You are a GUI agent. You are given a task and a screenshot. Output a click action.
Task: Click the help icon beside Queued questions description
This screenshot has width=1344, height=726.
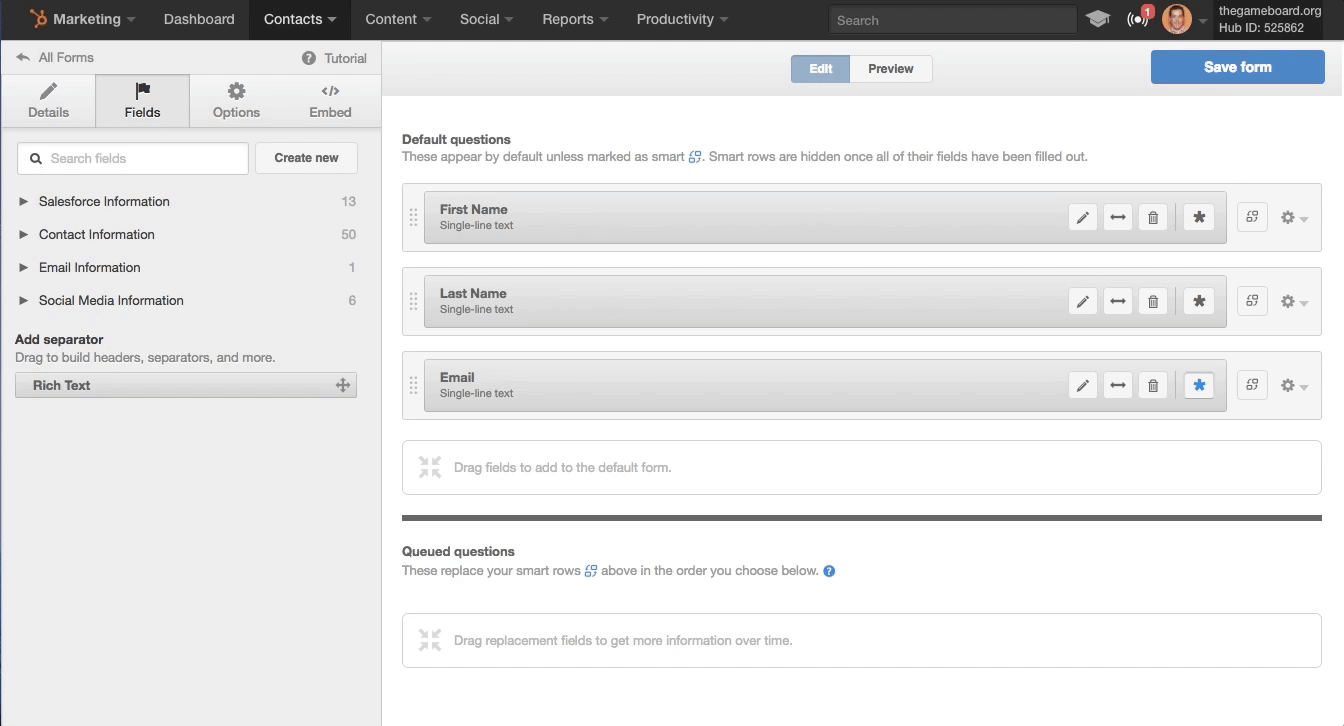click(x=829, y=571)
